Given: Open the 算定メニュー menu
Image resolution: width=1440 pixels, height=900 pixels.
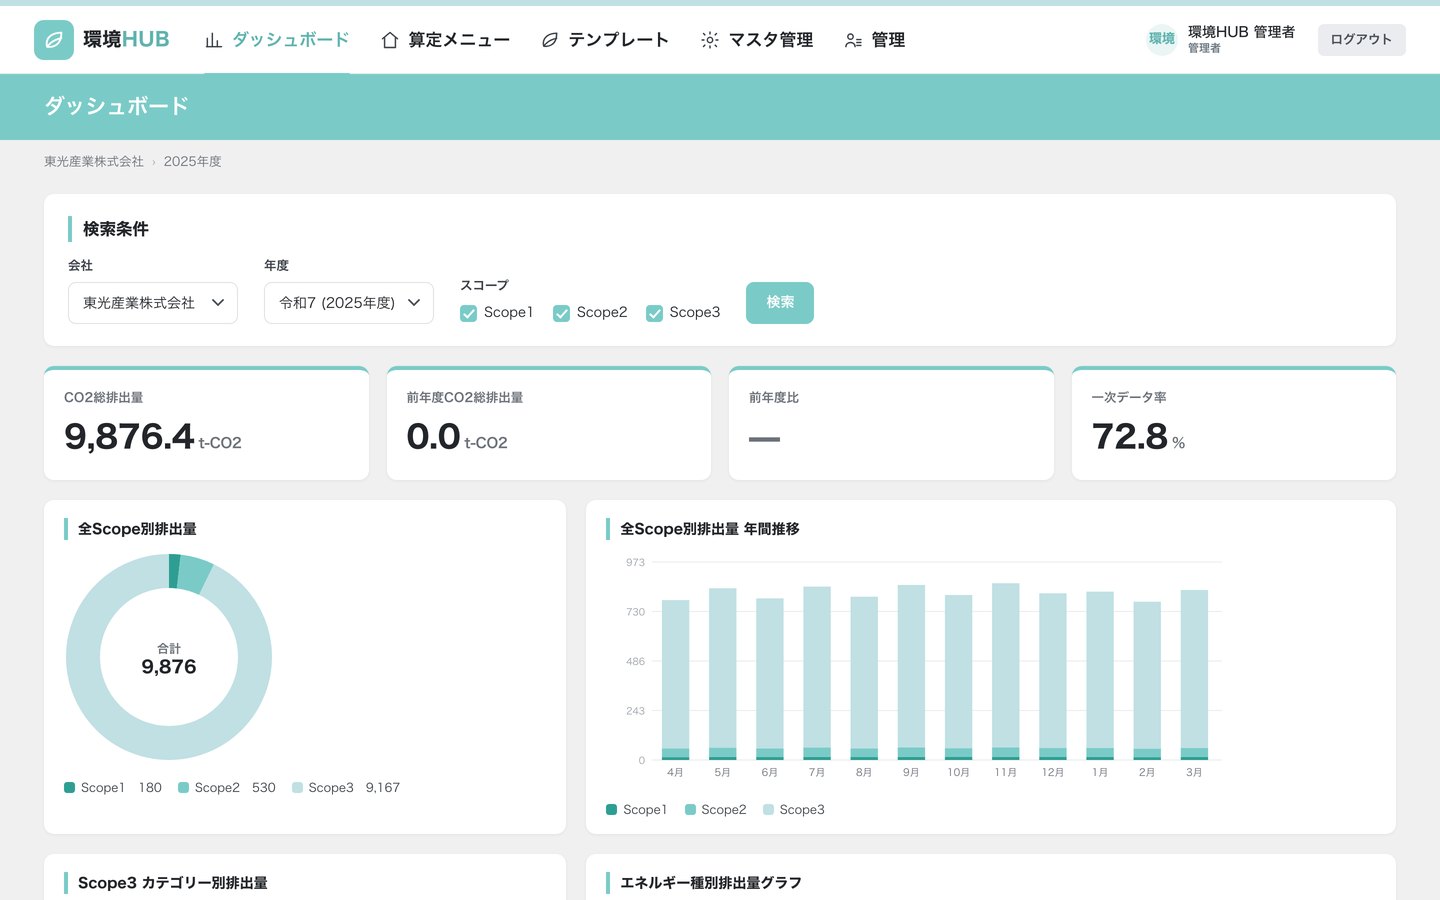Looking at the screenshot, I should tap(446, 40).
